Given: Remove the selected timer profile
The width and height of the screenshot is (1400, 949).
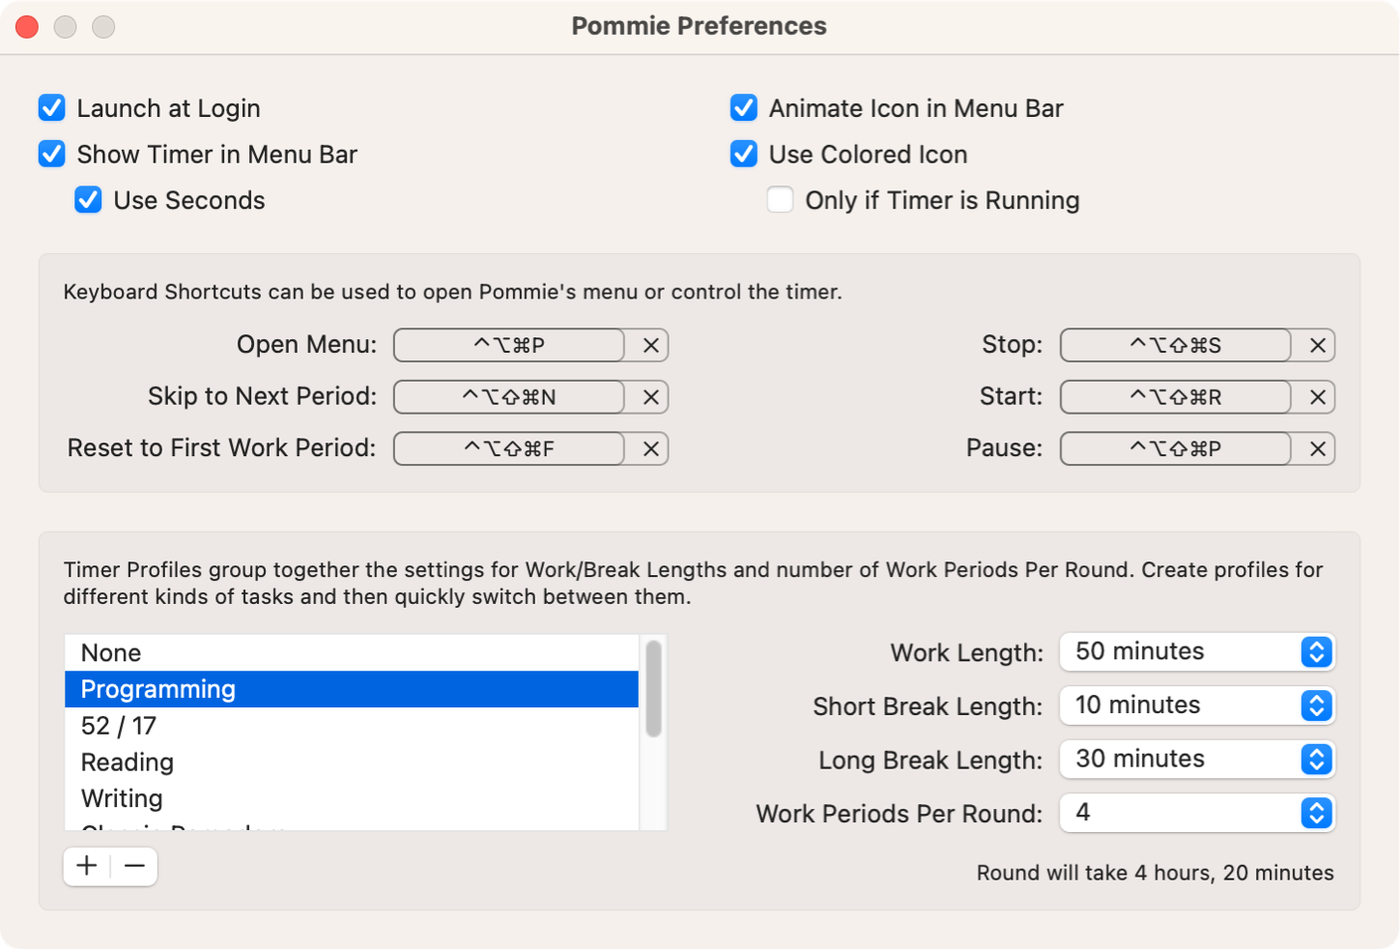Looking at the screenshot, I should tap(135, 866).
